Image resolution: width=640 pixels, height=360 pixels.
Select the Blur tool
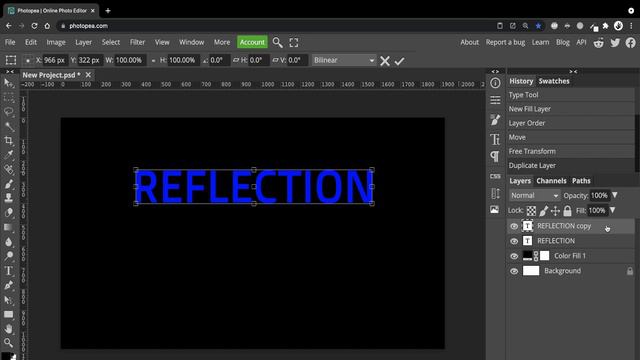[x=9, y=242]
